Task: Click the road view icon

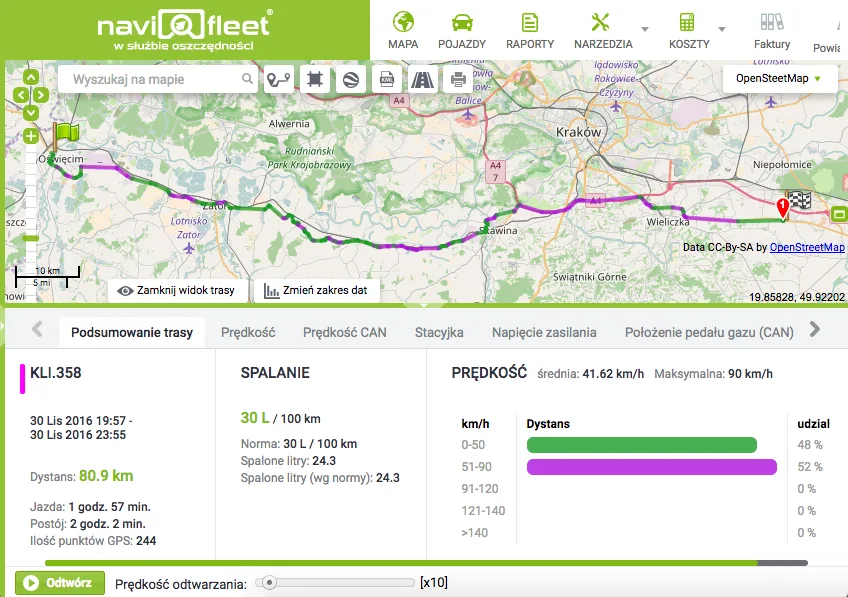Action: pos(422,80)
